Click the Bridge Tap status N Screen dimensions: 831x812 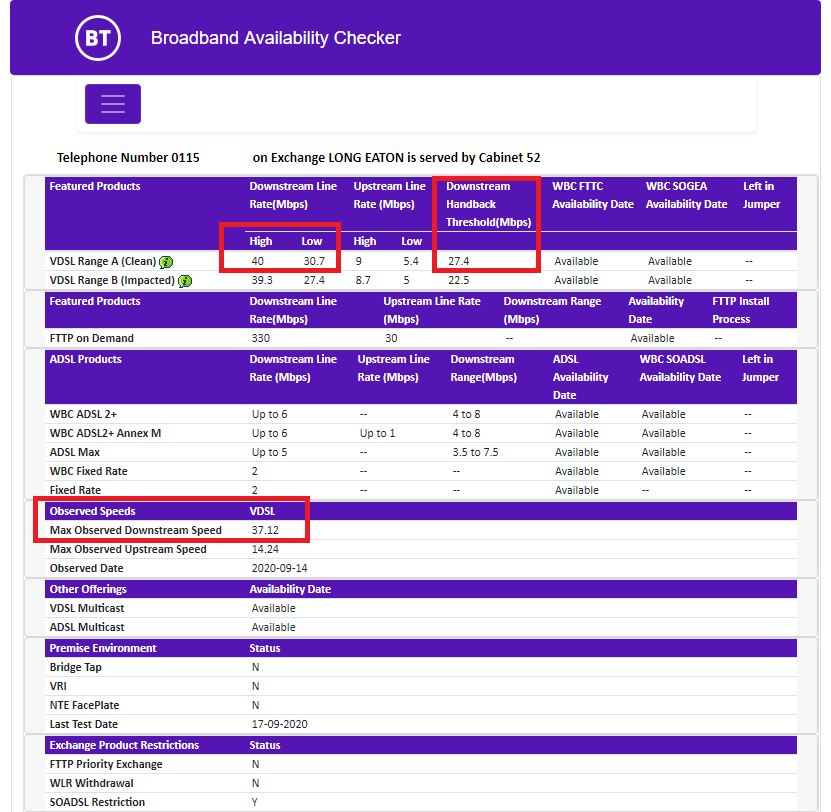coord(253,666)
